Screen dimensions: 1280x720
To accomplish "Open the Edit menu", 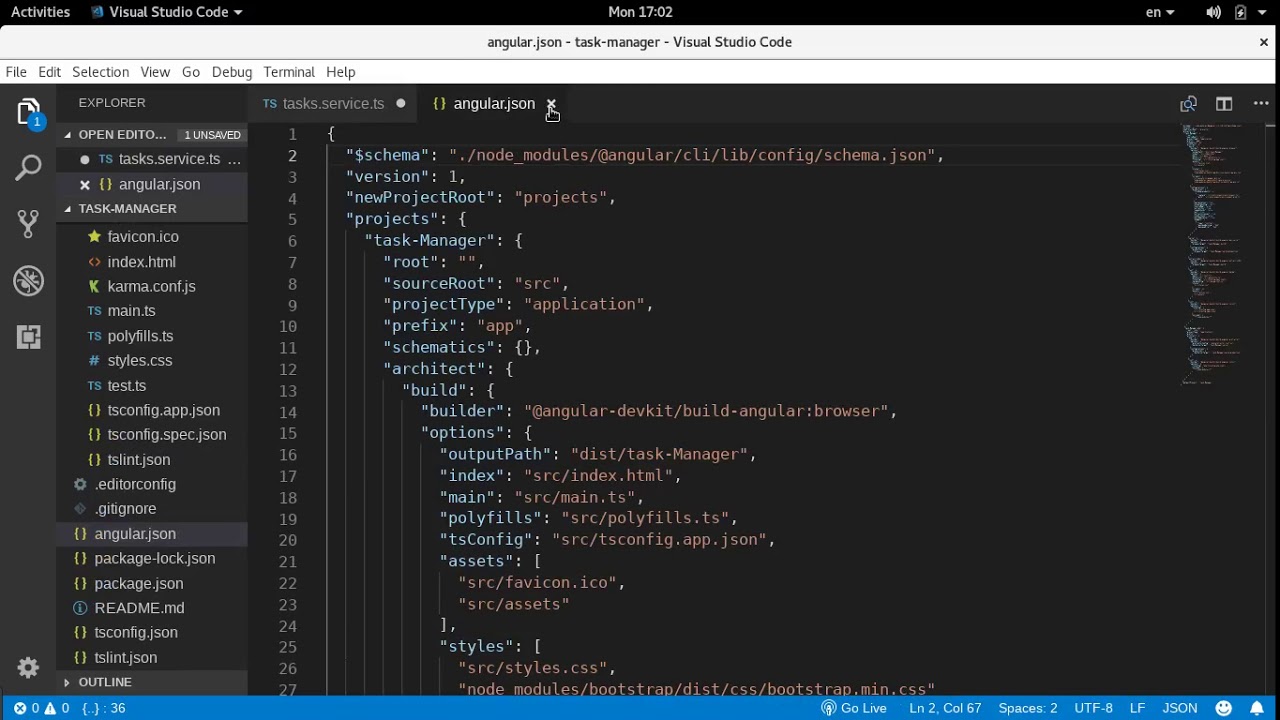I will tap(50, 72).
